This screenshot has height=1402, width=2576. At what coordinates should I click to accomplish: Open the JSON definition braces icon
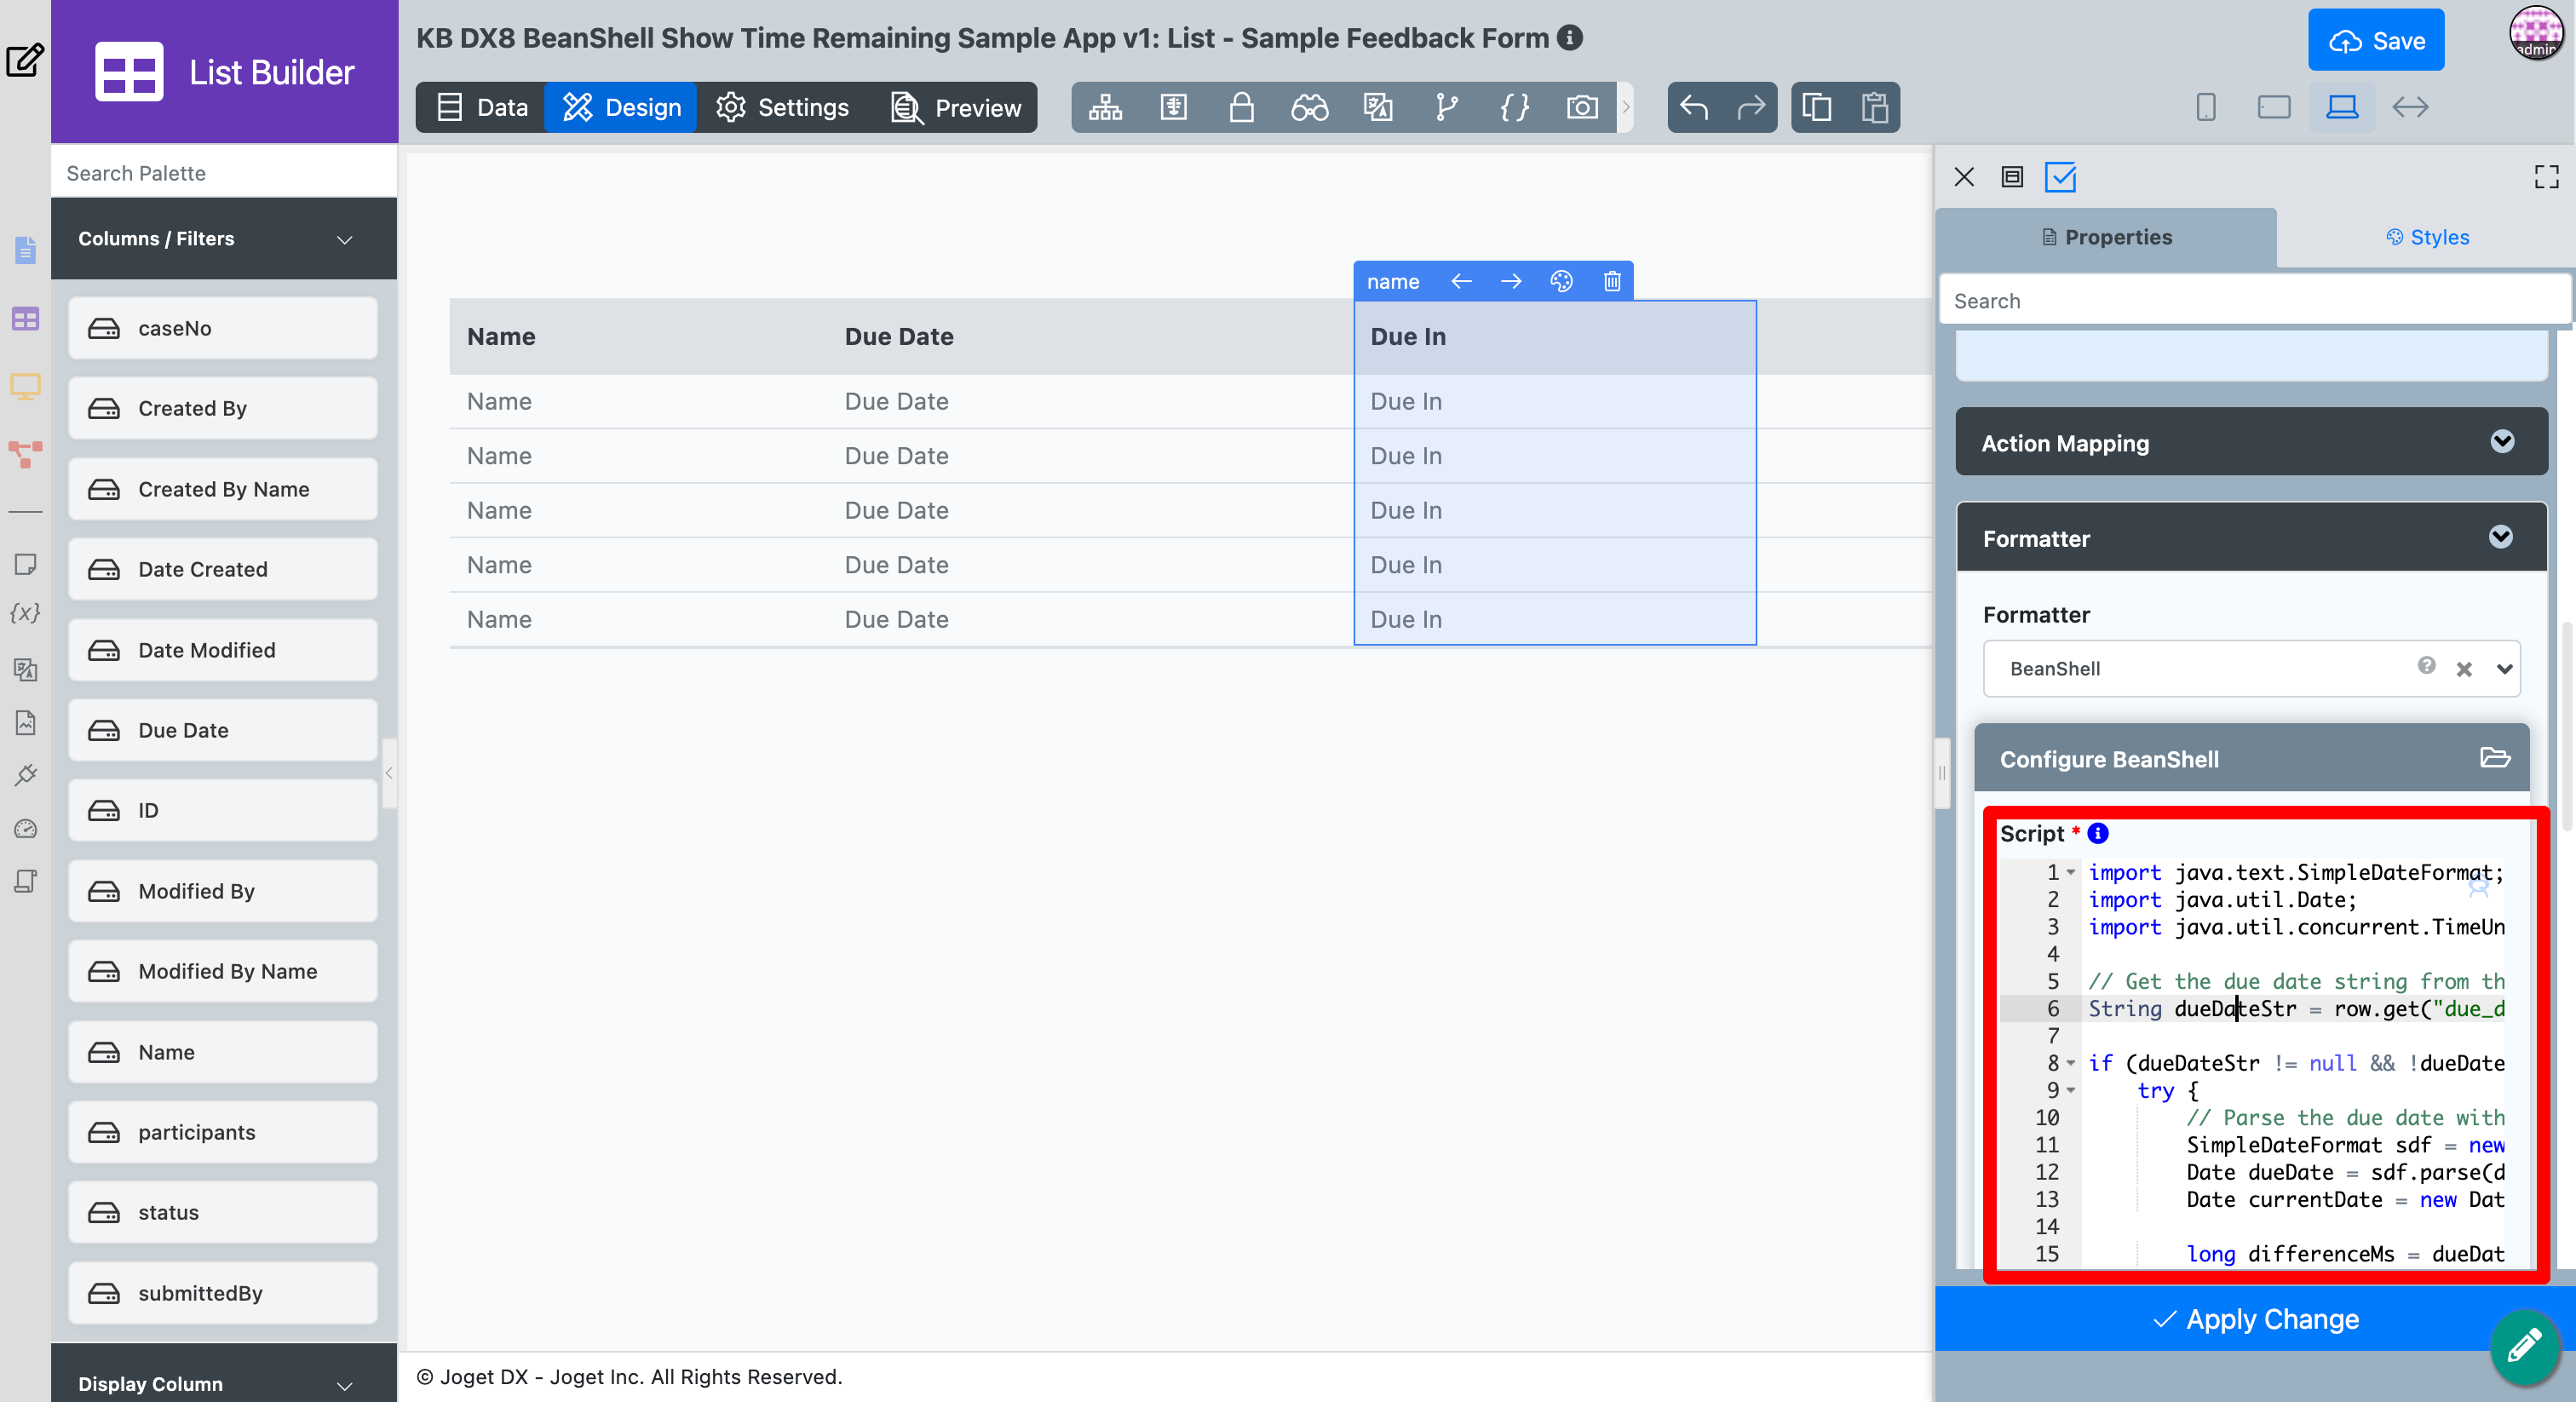pyautogui.click(x=1514, y=107)
